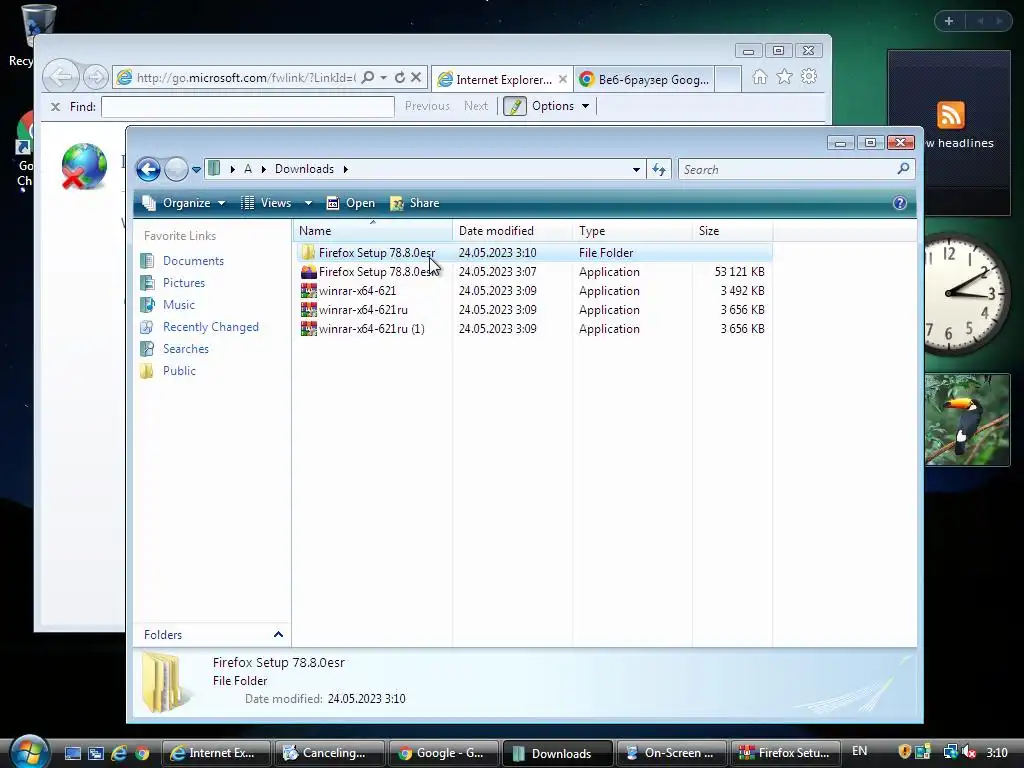This screenshot has height=768, width=1024.
Task: Switch to the Google Chrome browser tab
Action: coord(644,80)
